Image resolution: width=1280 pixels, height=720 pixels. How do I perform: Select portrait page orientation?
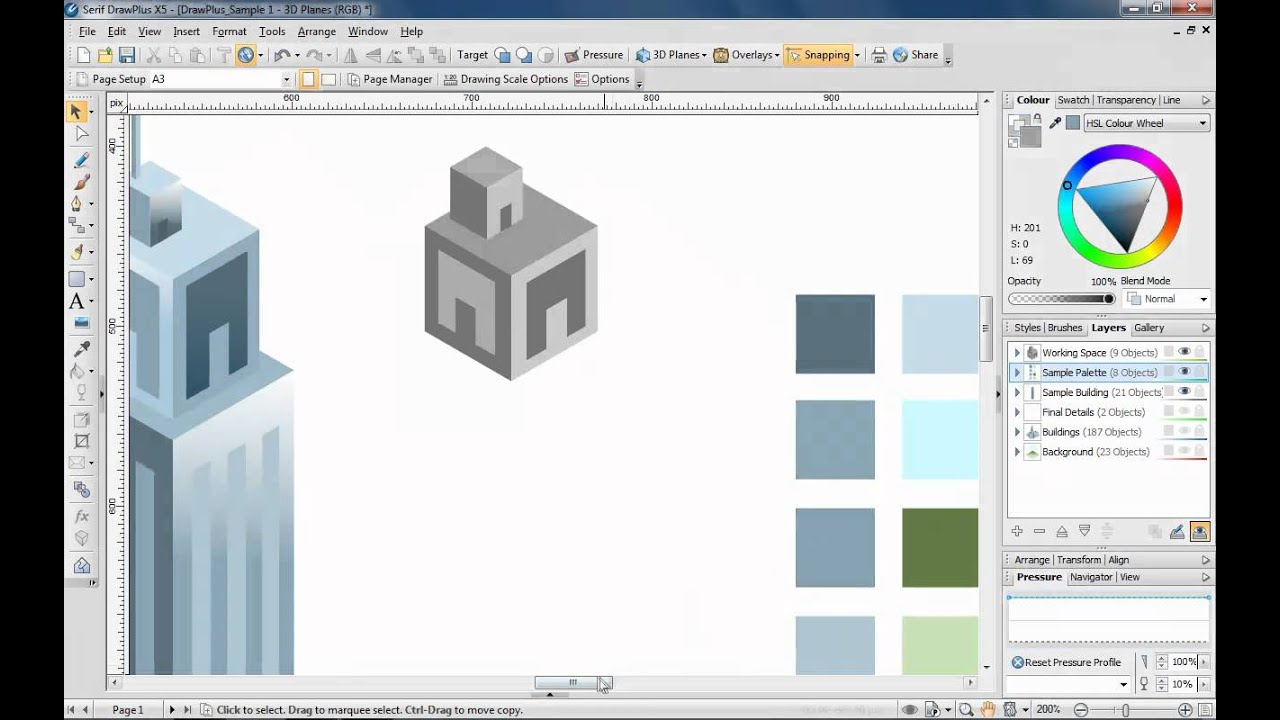(309, 79)
